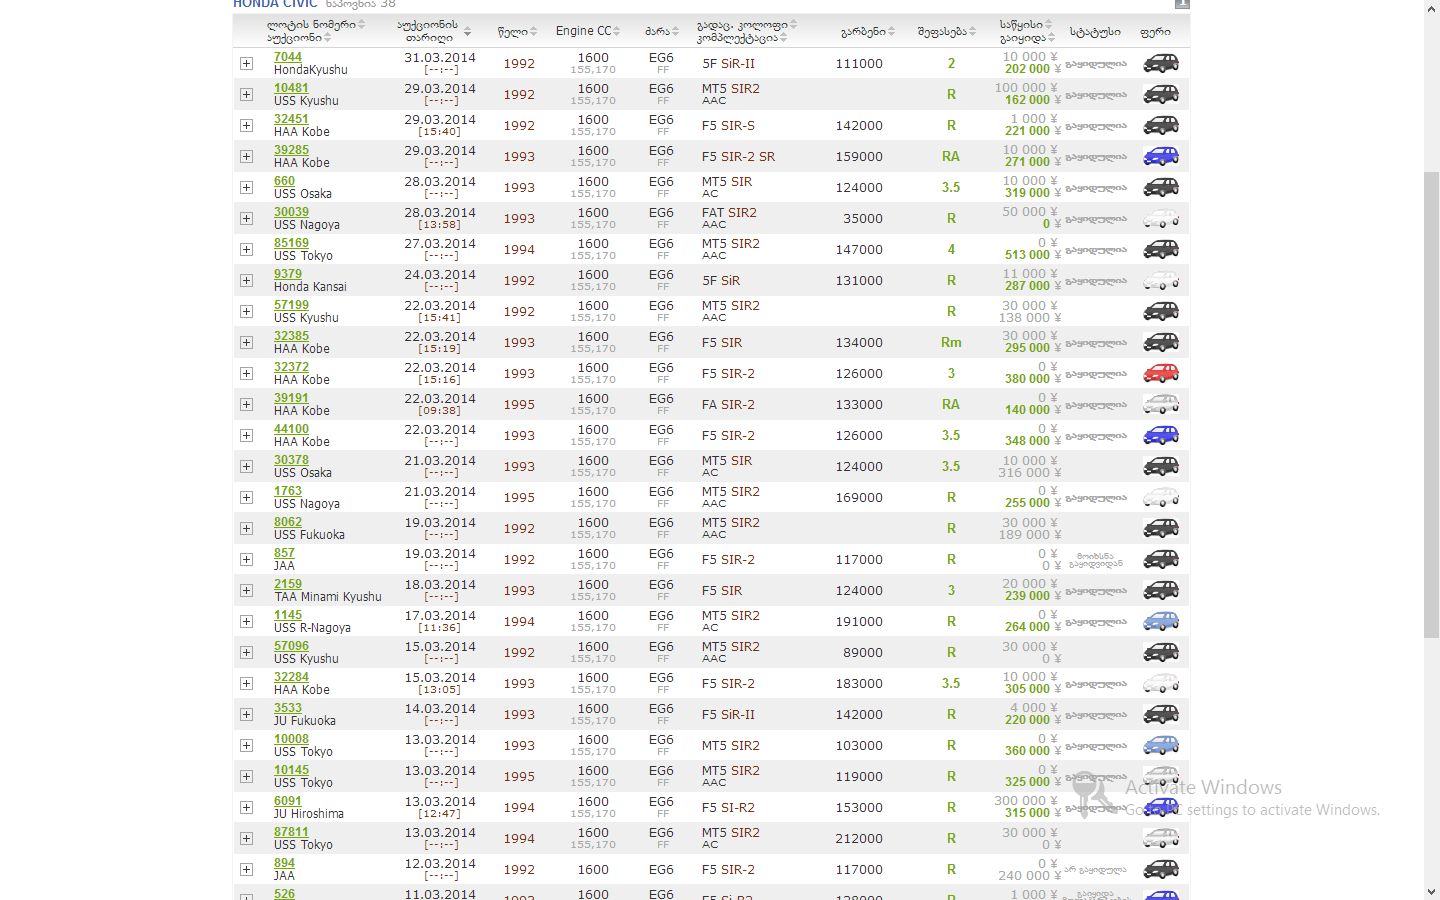
Task: Select the light blue car icon for lot 1145
Action: [x=1161, y=621]
